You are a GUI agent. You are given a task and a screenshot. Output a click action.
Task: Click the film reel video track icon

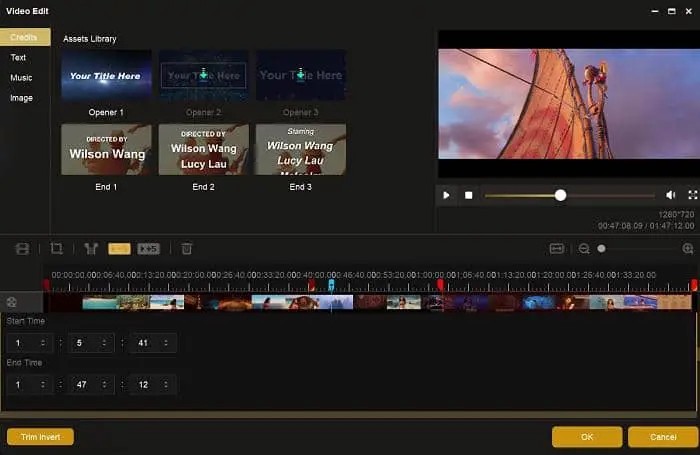point(12,302)
